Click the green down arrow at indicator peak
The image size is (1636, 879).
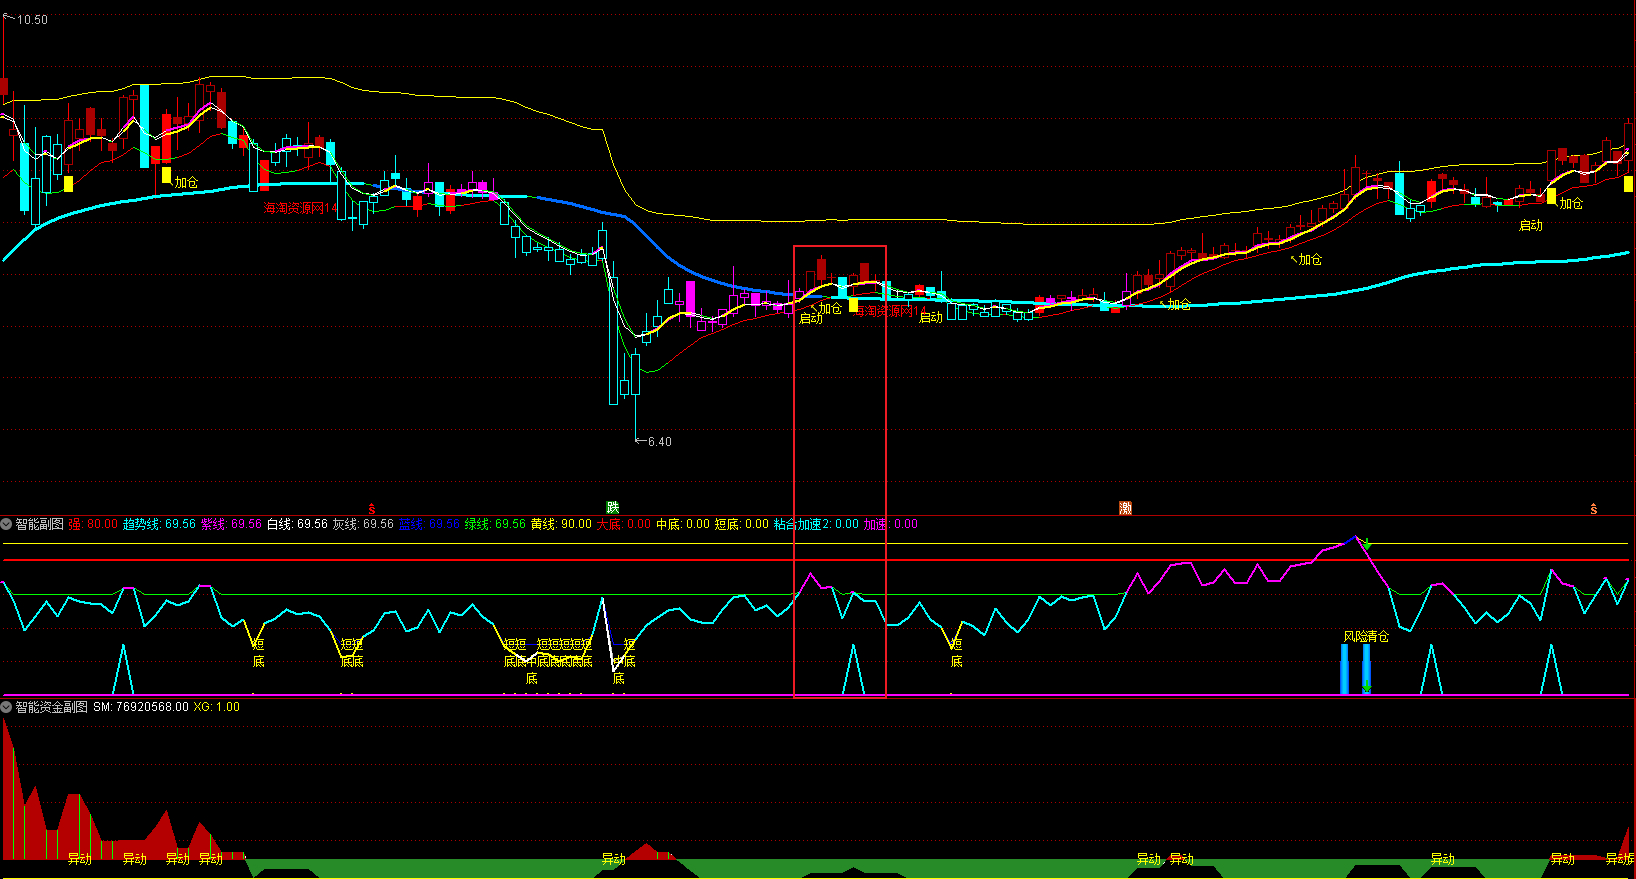click(x=1367, y=544)
